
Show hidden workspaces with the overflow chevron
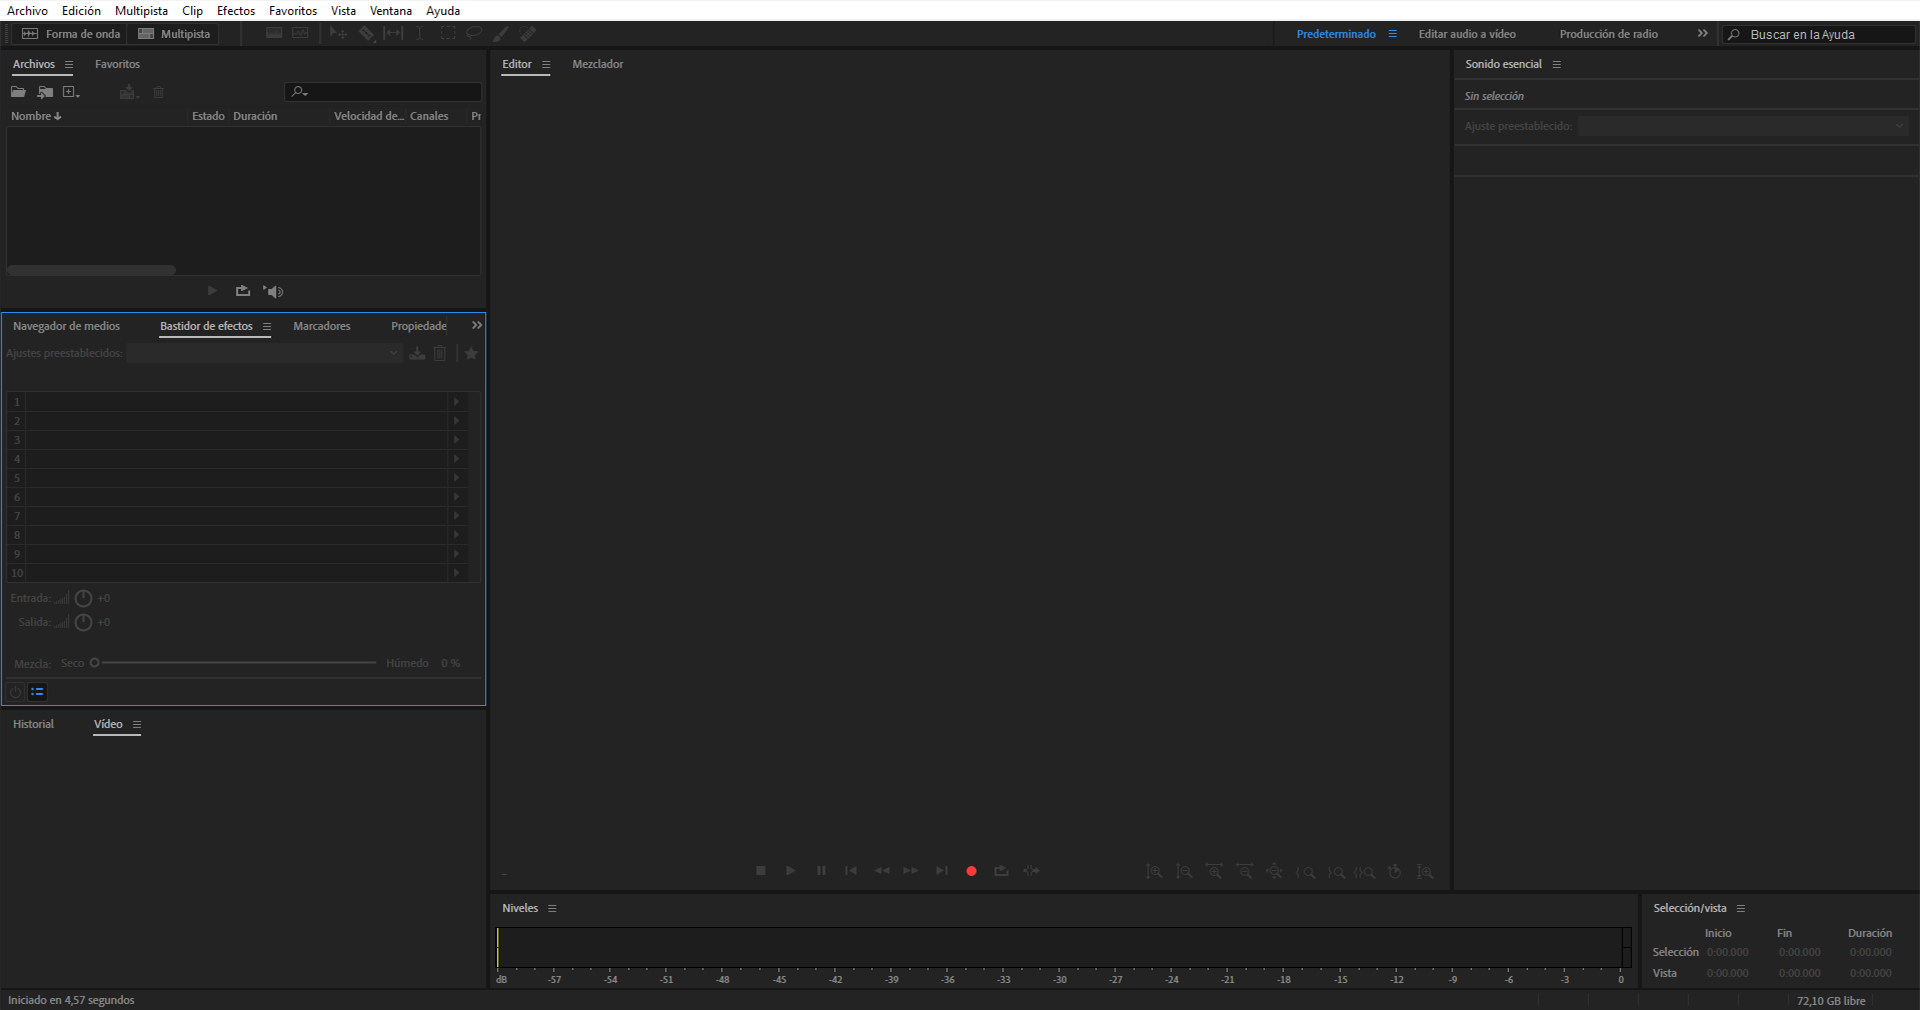point(1702,34)
